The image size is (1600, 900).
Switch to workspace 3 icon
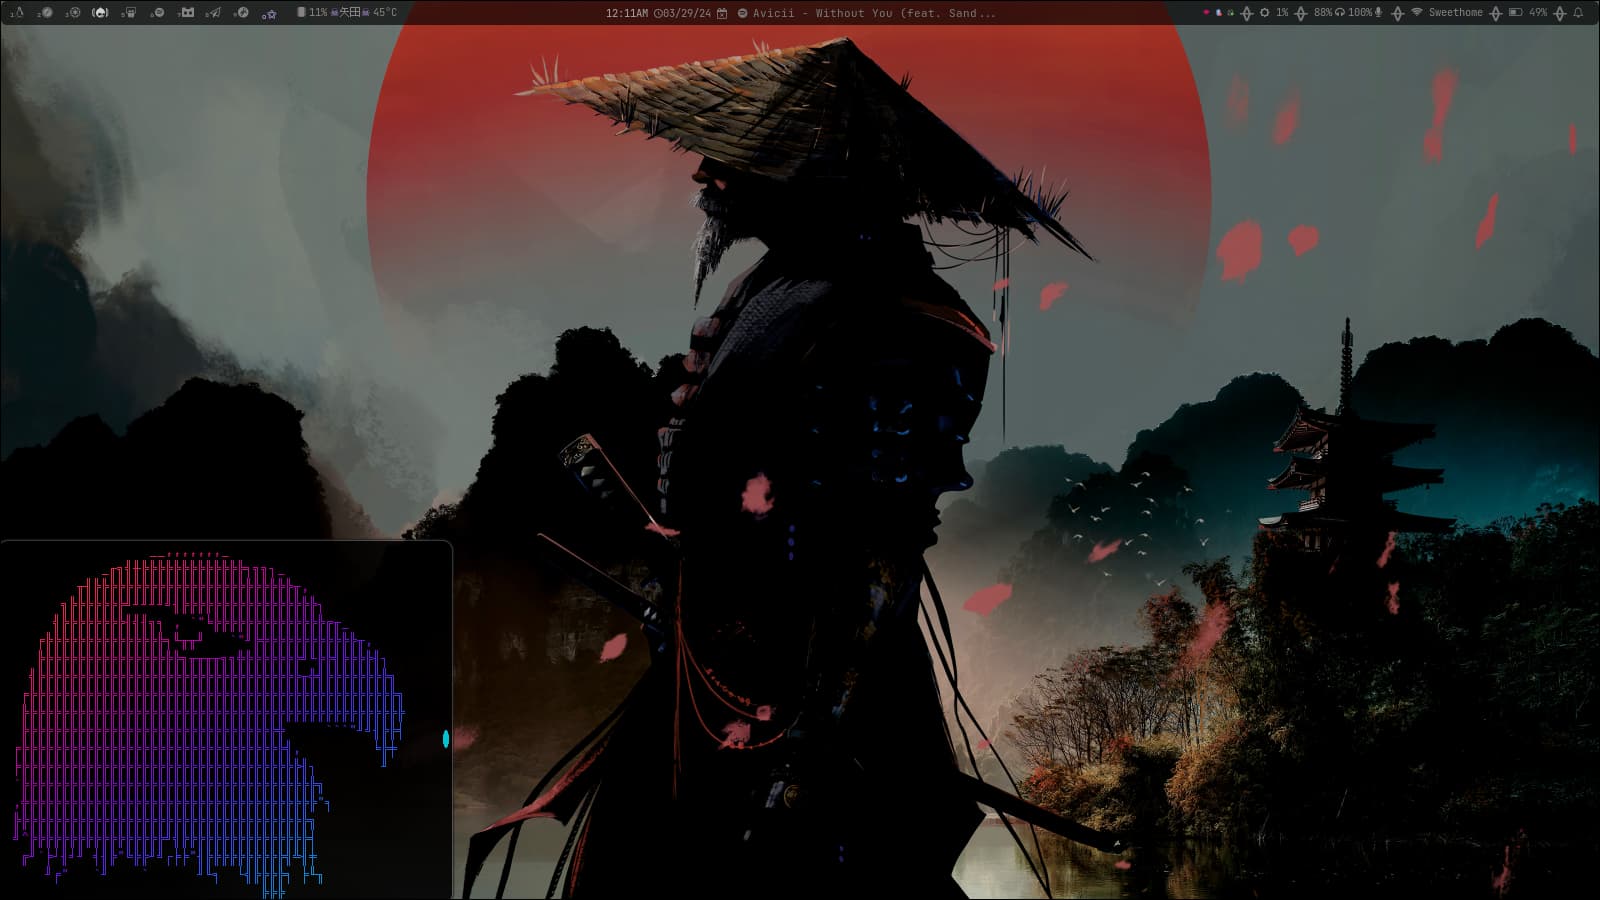[x=73, y=12]
